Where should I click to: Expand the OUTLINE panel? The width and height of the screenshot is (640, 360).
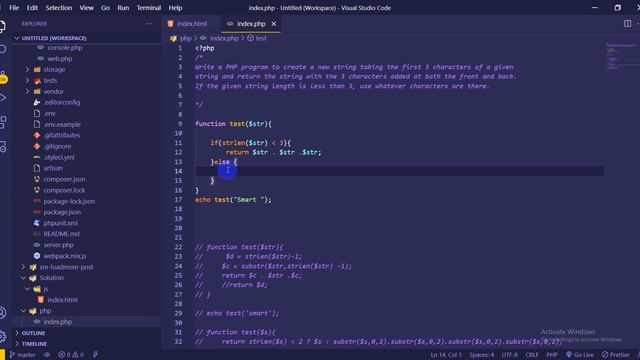(33, 333)
